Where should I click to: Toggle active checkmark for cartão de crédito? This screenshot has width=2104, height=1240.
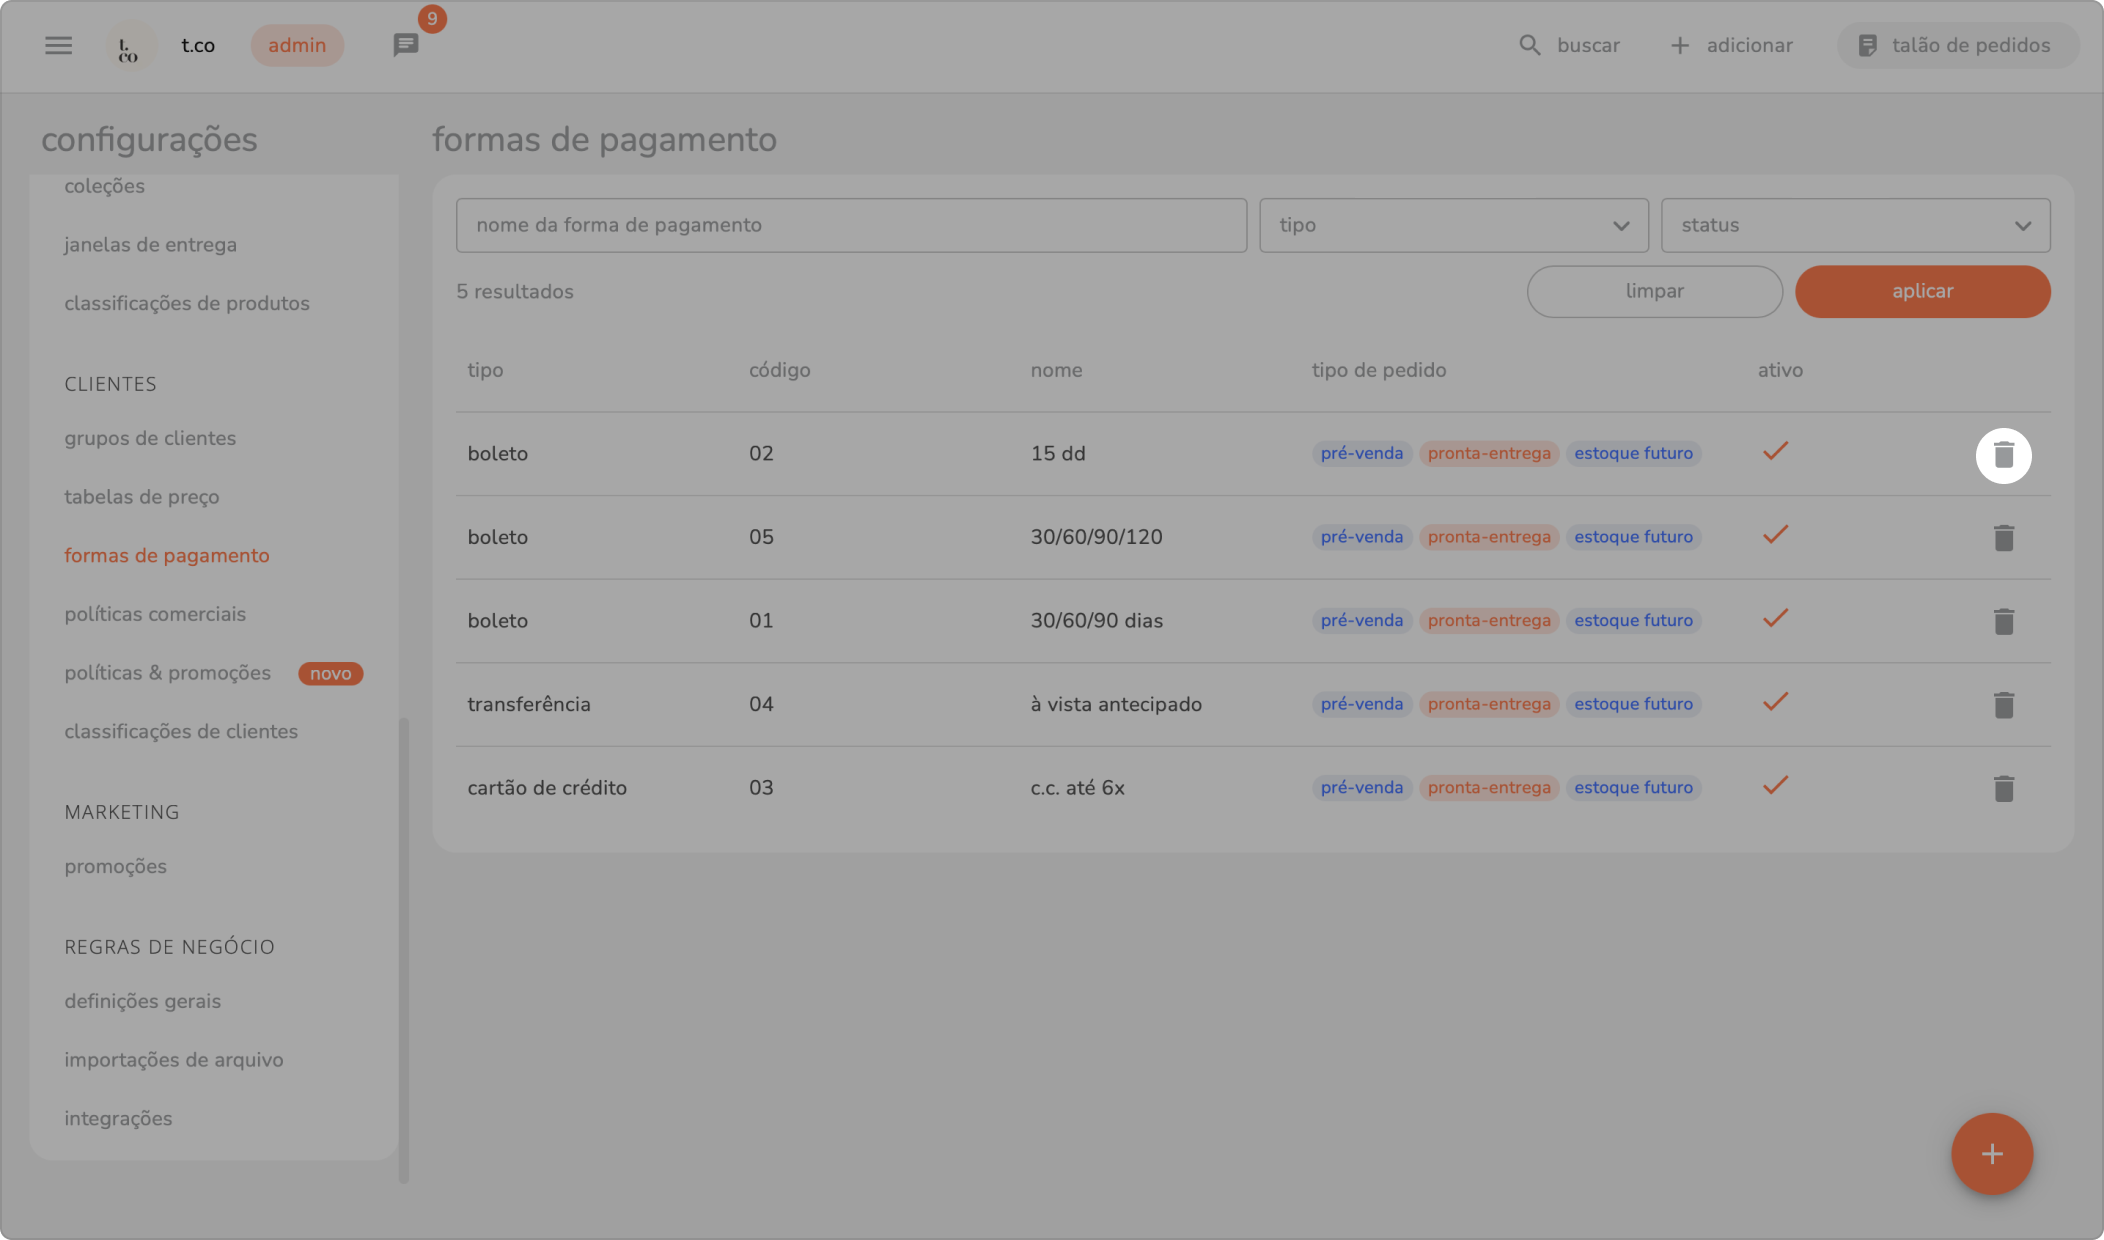pos(1775,786)
